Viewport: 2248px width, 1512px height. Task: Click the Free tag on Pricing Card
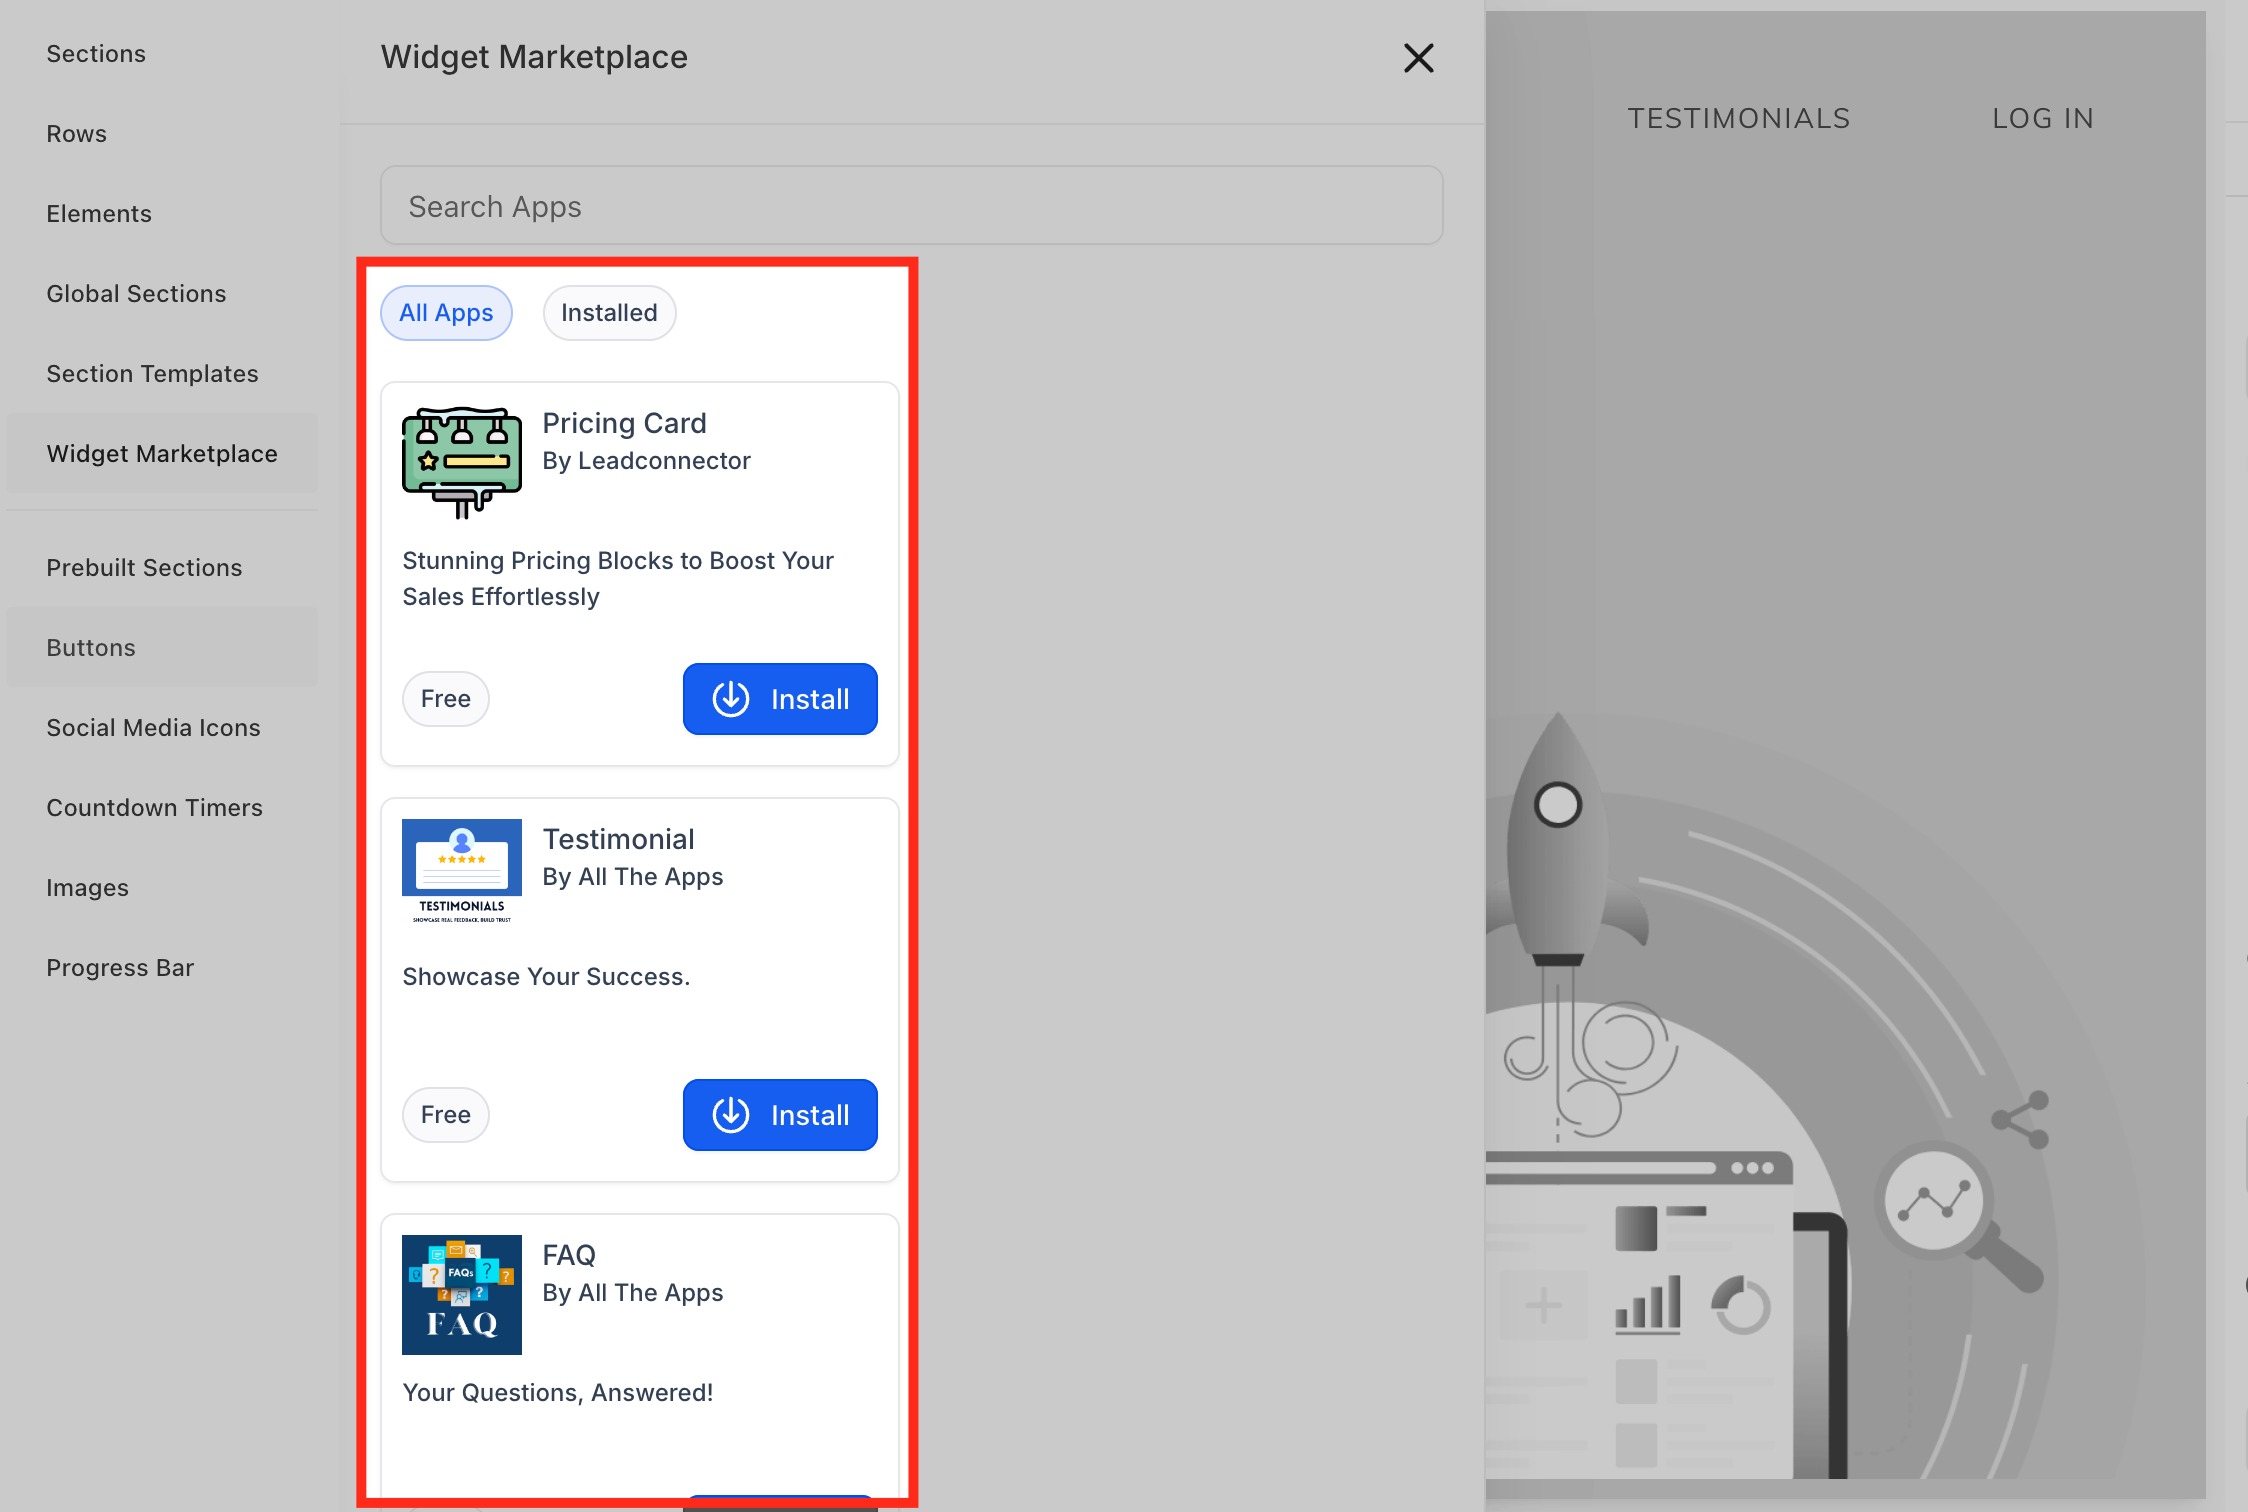tap(445, 699)
